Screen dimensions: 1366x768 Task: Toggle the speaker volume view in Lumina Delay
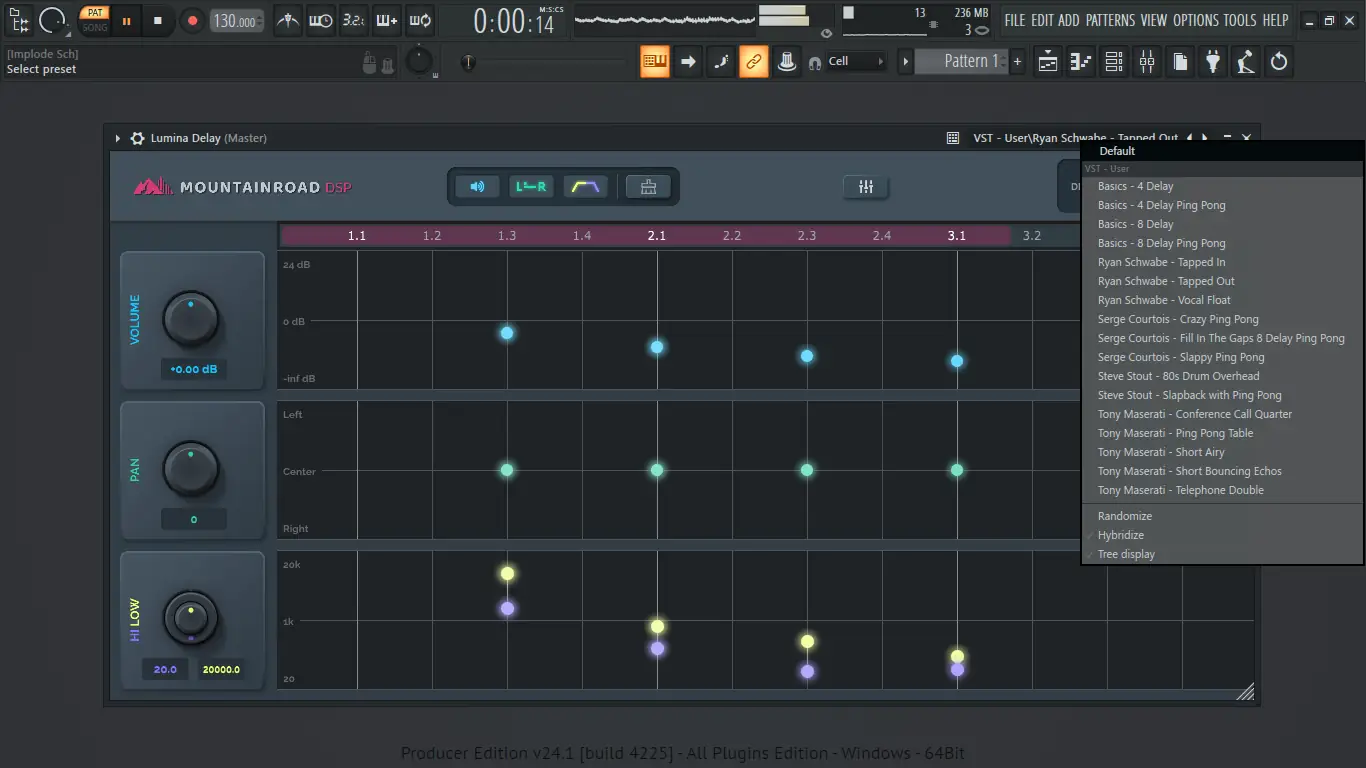(x=478, y=187)
